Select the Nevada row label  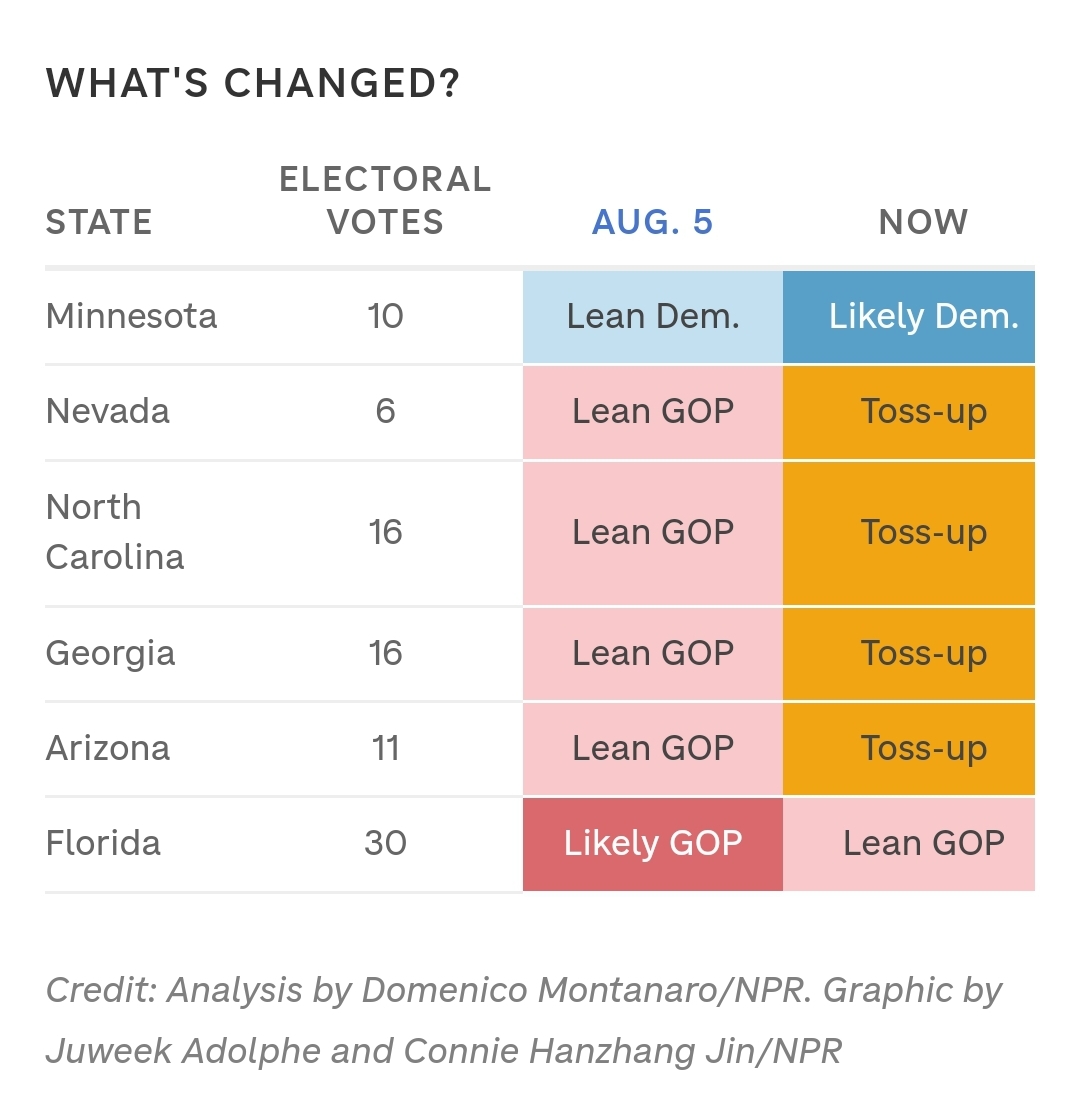pyautogui.click(x=108, y=411)
